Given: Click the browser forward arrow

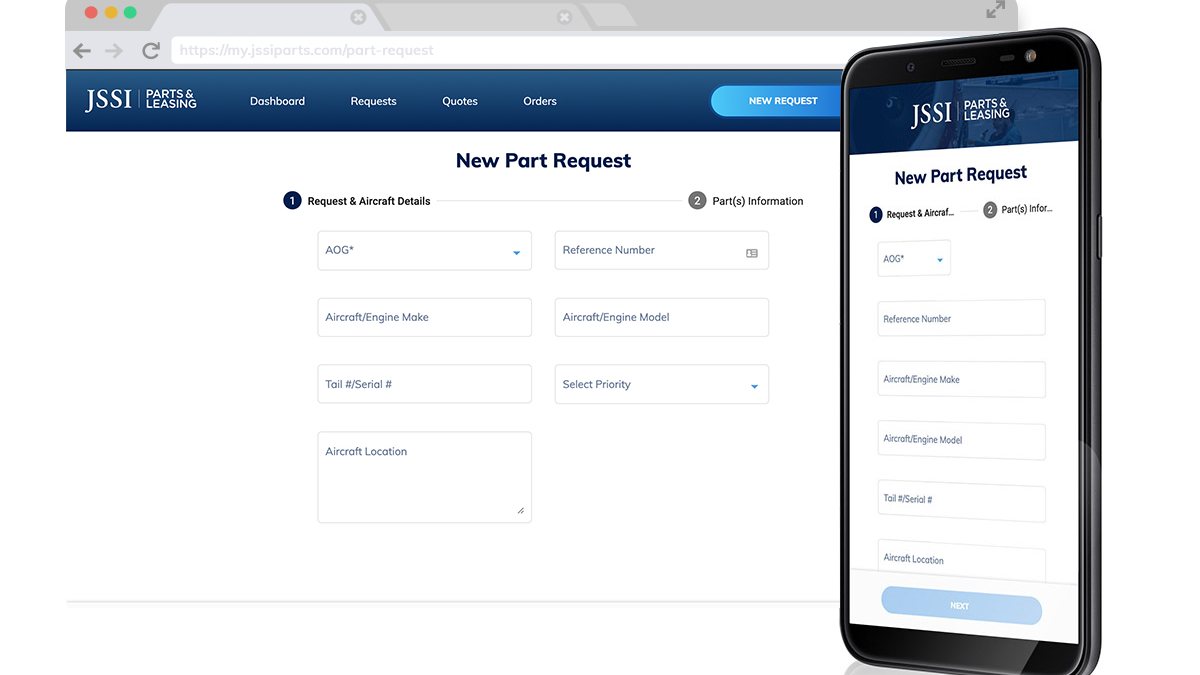Looking at the screenshot, I should click(x=114, y=51).
